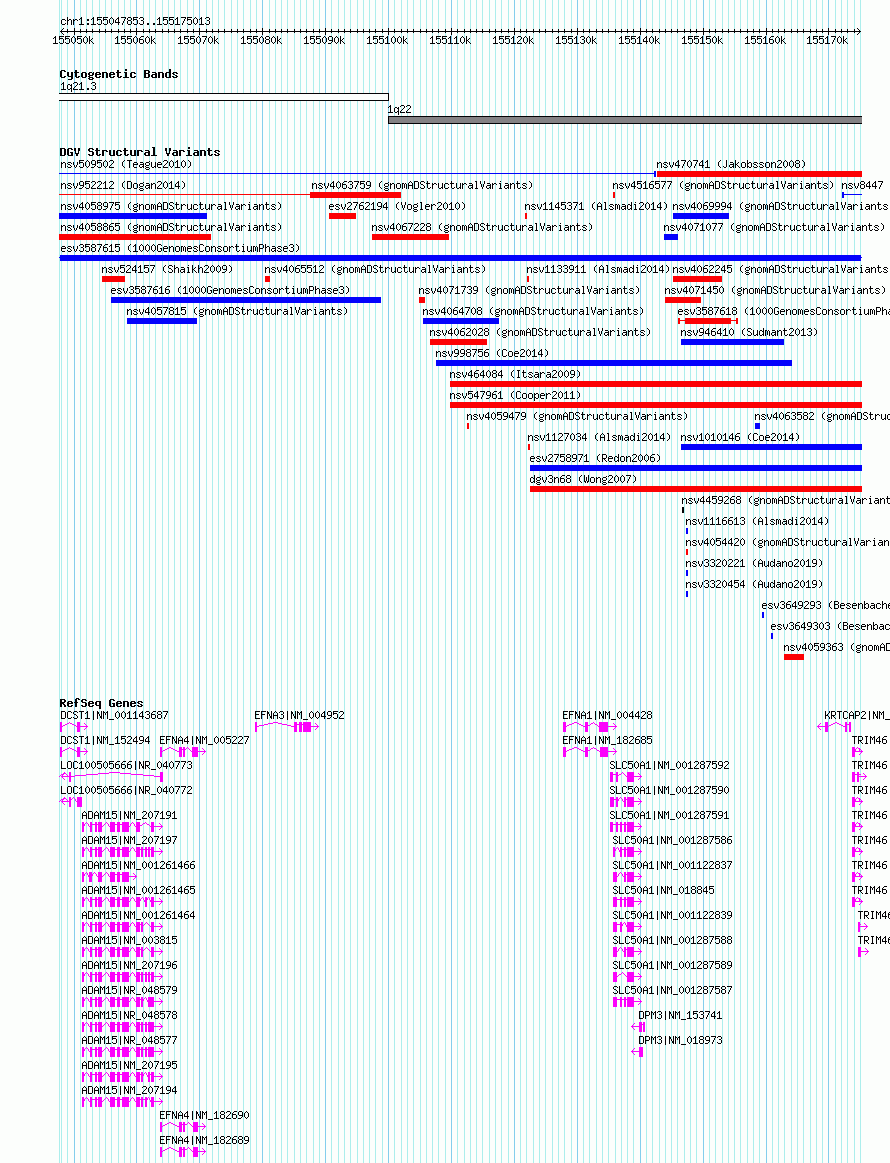Open the DCST1|NM_001143687 gene label
Screen dimensions: 890x1163
coord(114,715)
